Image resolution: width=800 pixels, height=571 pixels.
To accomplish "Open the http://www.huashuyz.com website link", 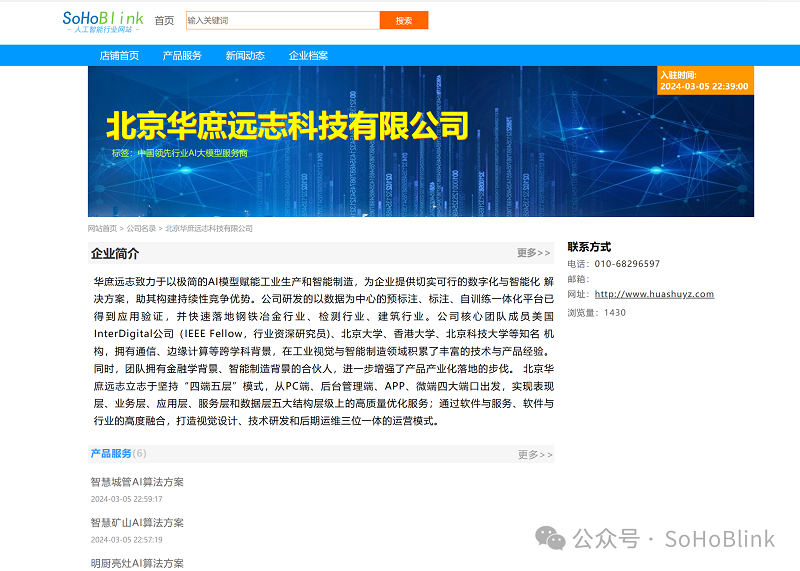I will pyautogui.click(x=654, y=294).
